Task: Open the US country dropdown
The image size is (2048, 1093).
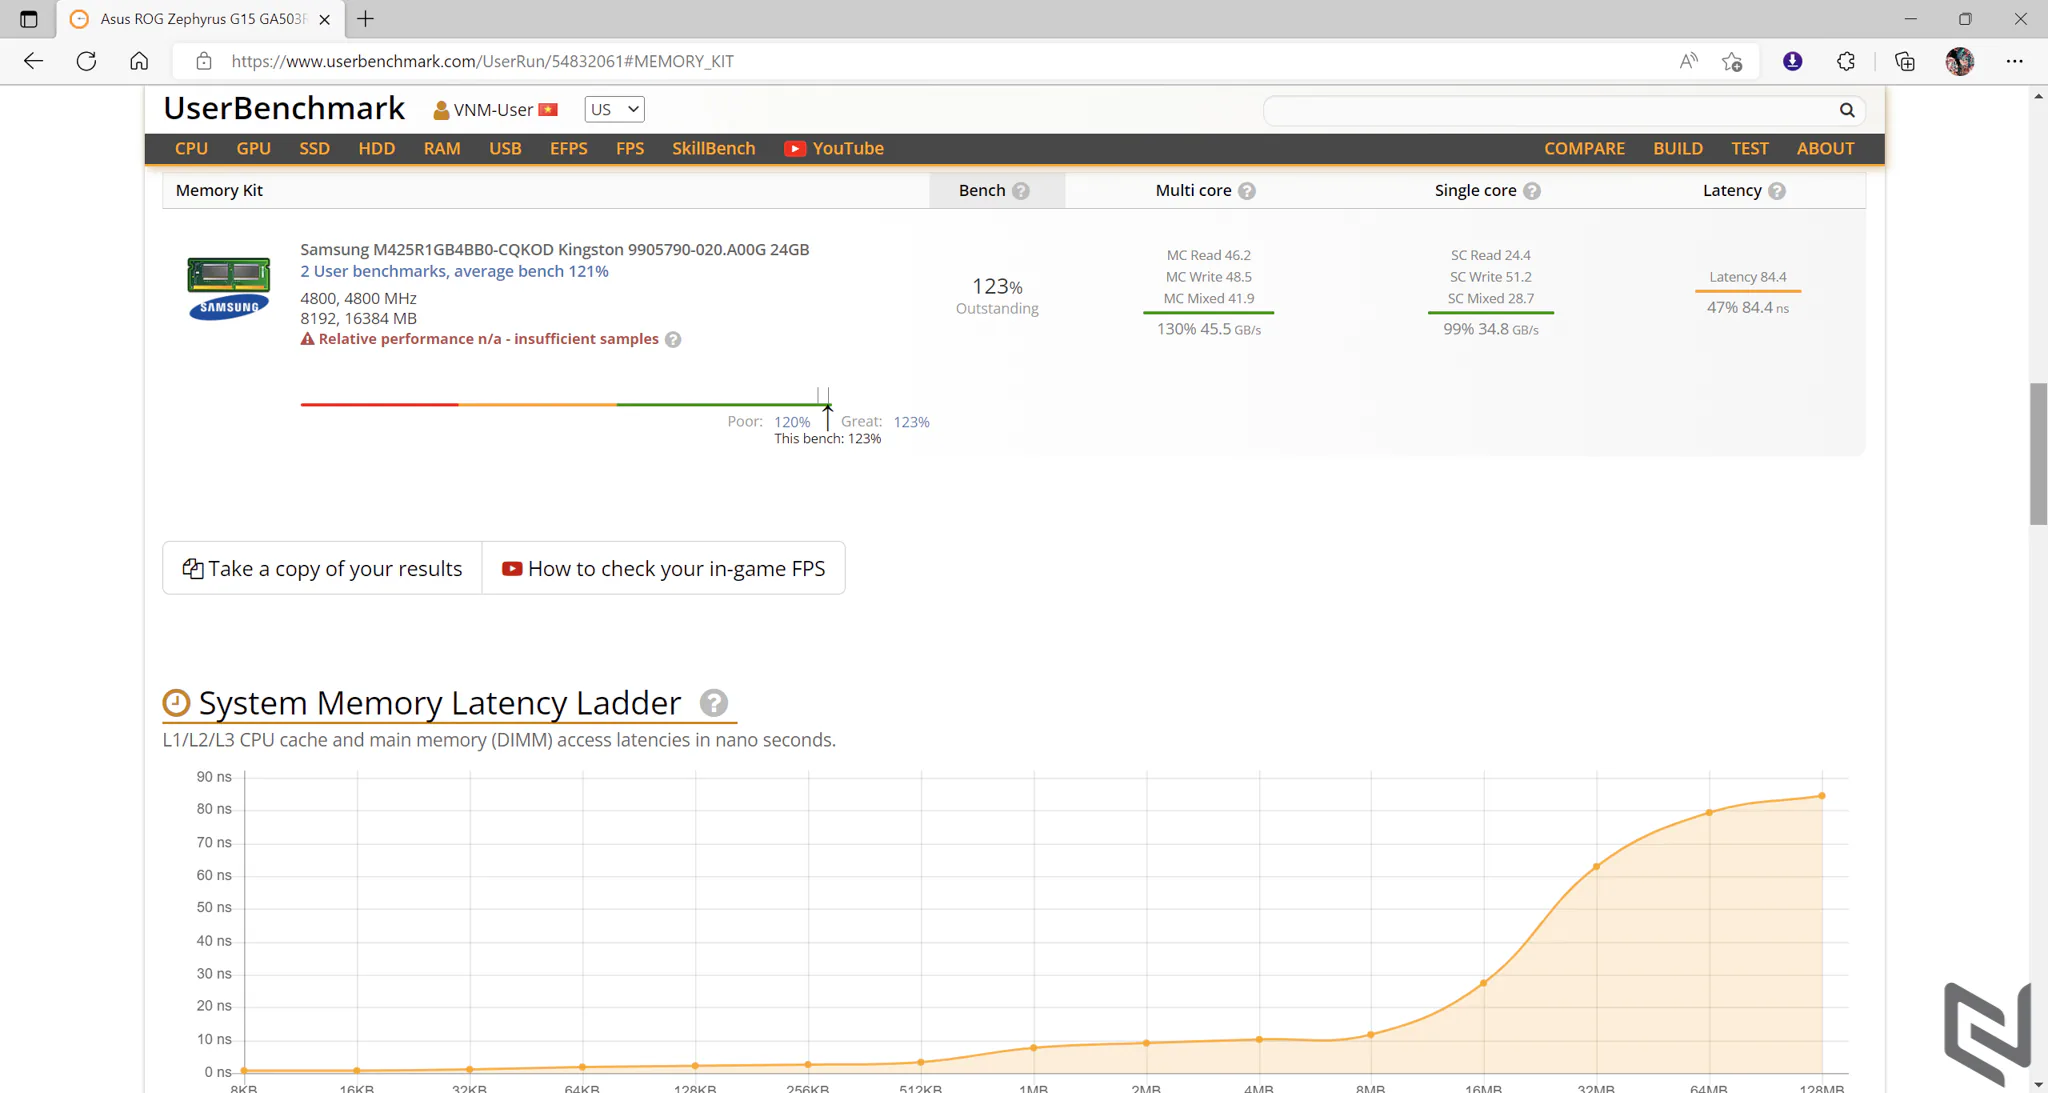Action: 614,109
